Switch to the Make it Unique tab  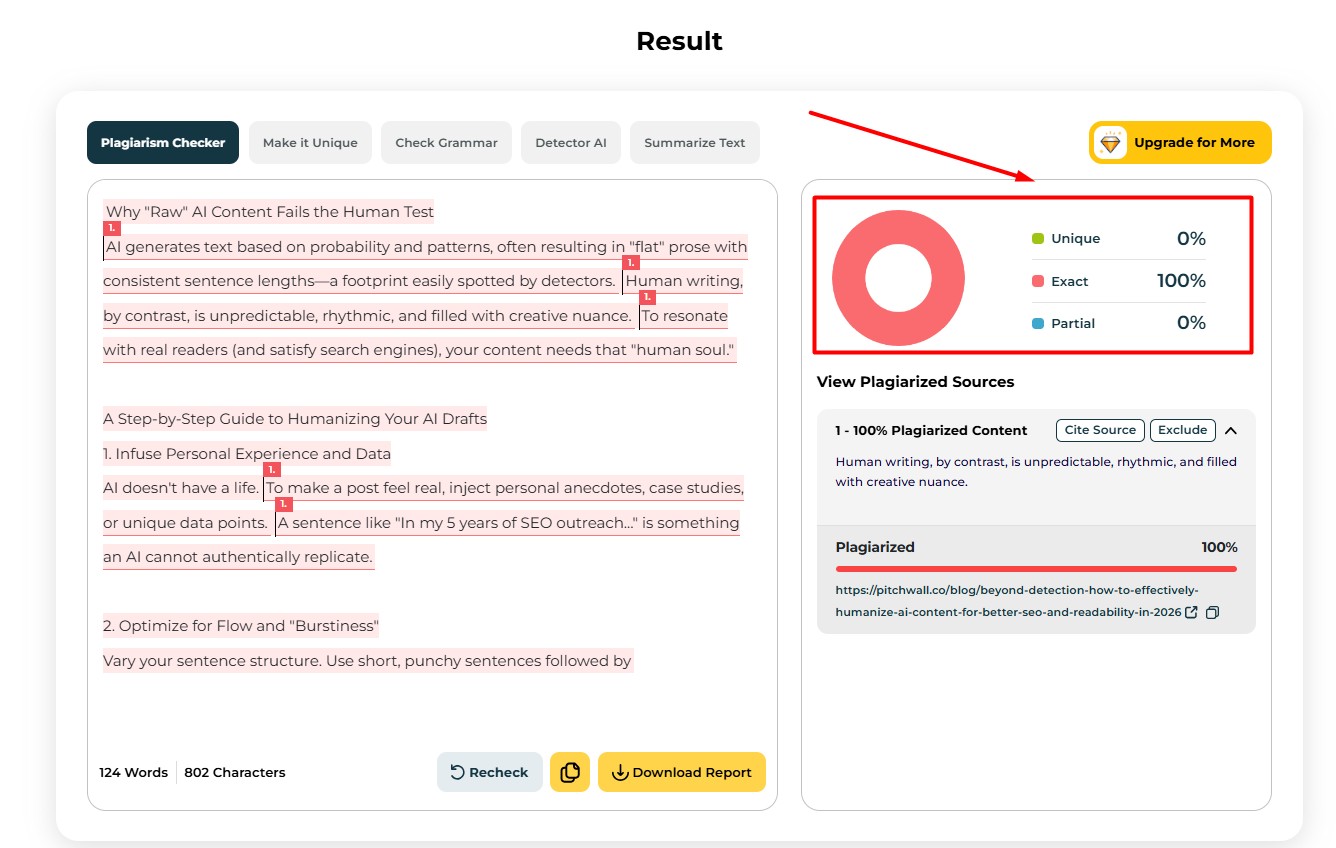310,143
